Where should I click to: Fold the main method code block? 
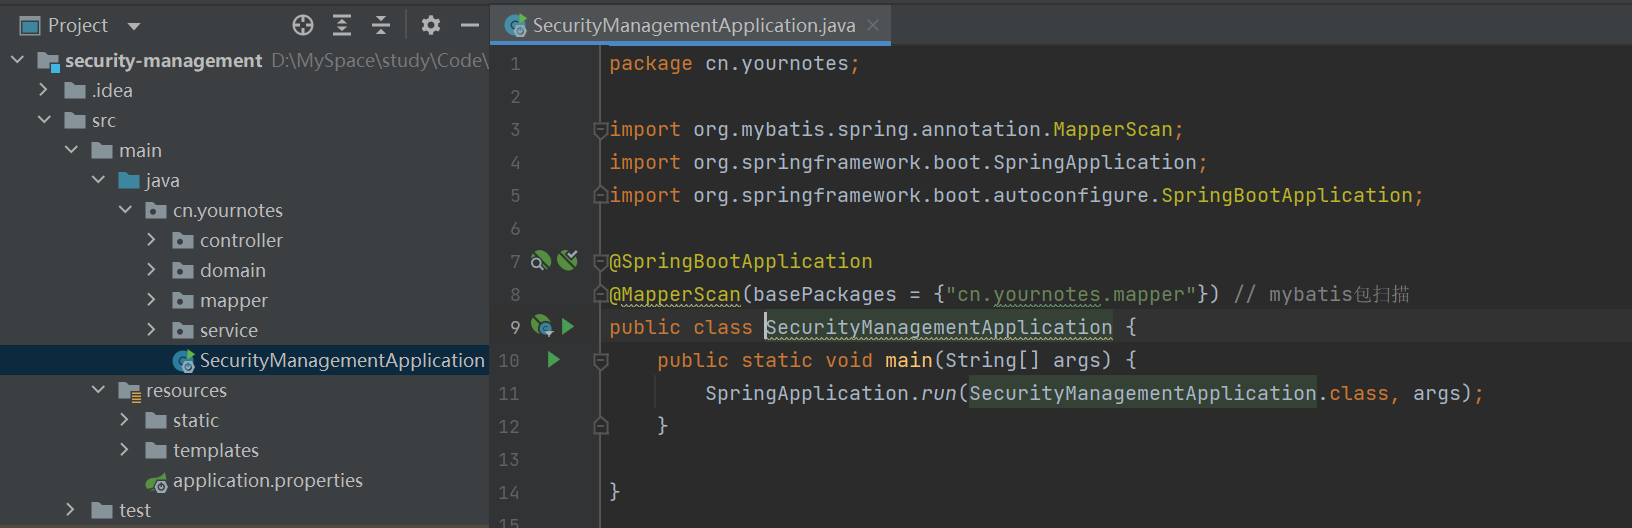tap(601, 360)
